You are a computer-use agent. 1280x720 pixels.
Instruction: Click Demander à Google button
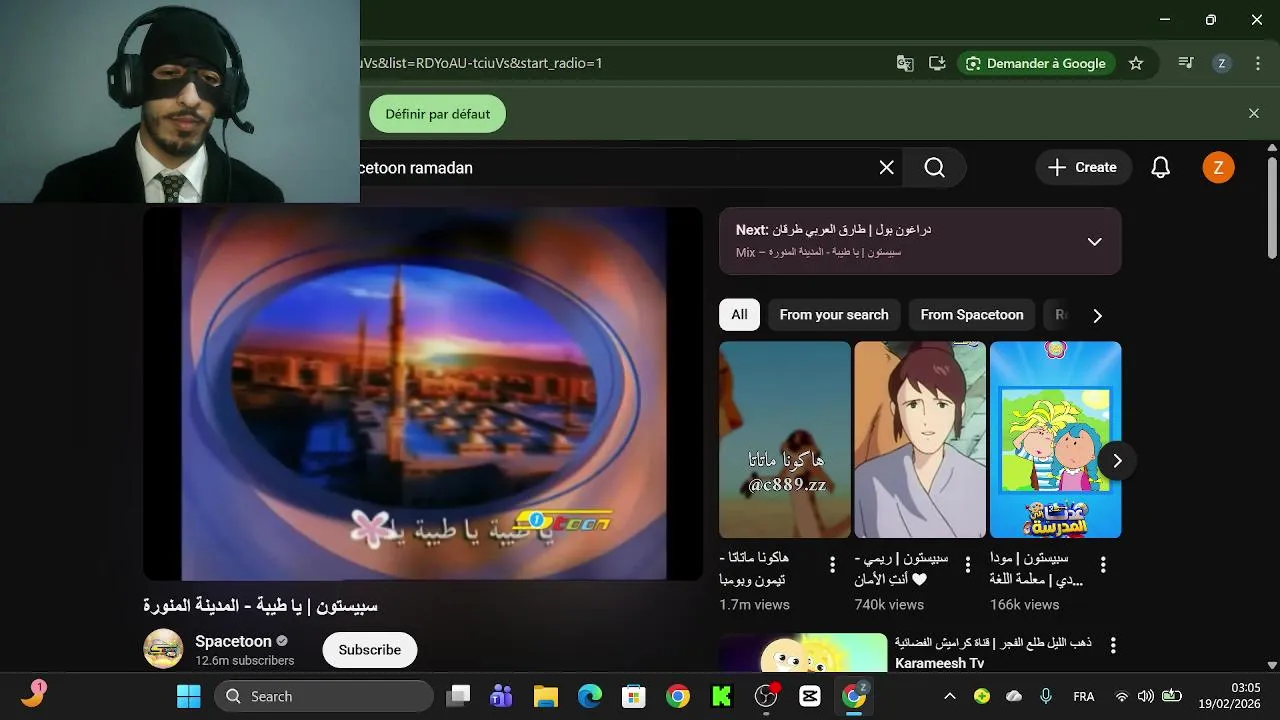[1036, 63]
